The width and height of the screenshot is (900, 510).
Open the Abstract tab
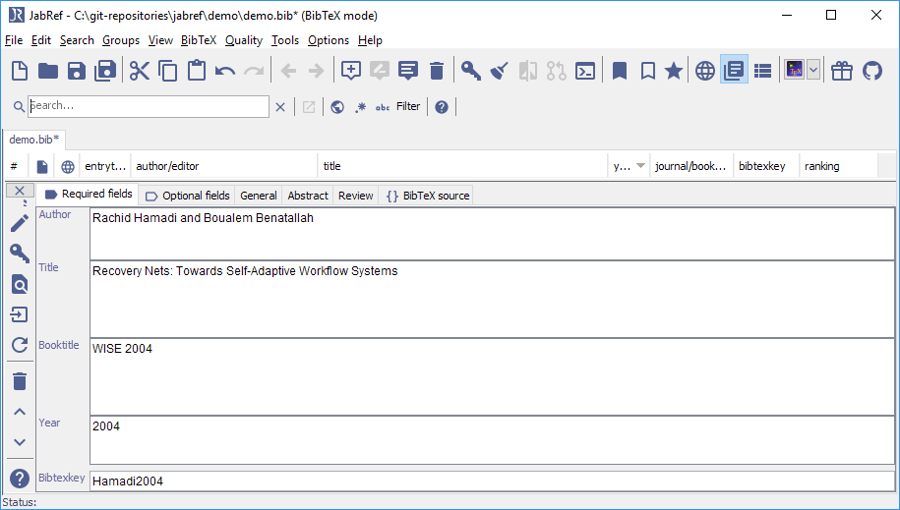308,196
